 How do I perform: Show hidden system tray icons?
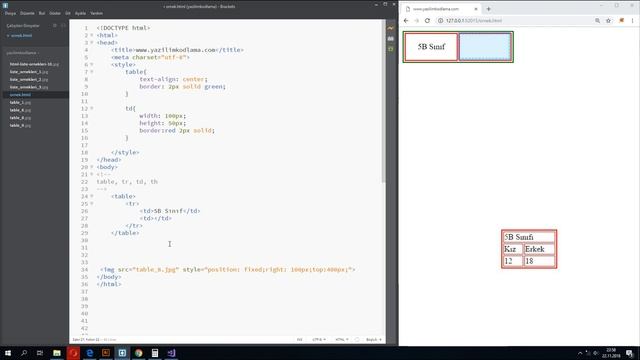click(x=580, y=353)
